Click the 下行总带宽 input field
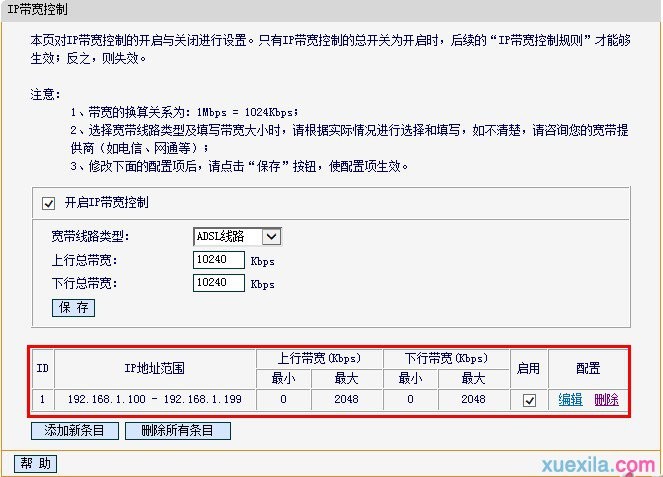Screen dimensions: 663x477 click(219, 283)
